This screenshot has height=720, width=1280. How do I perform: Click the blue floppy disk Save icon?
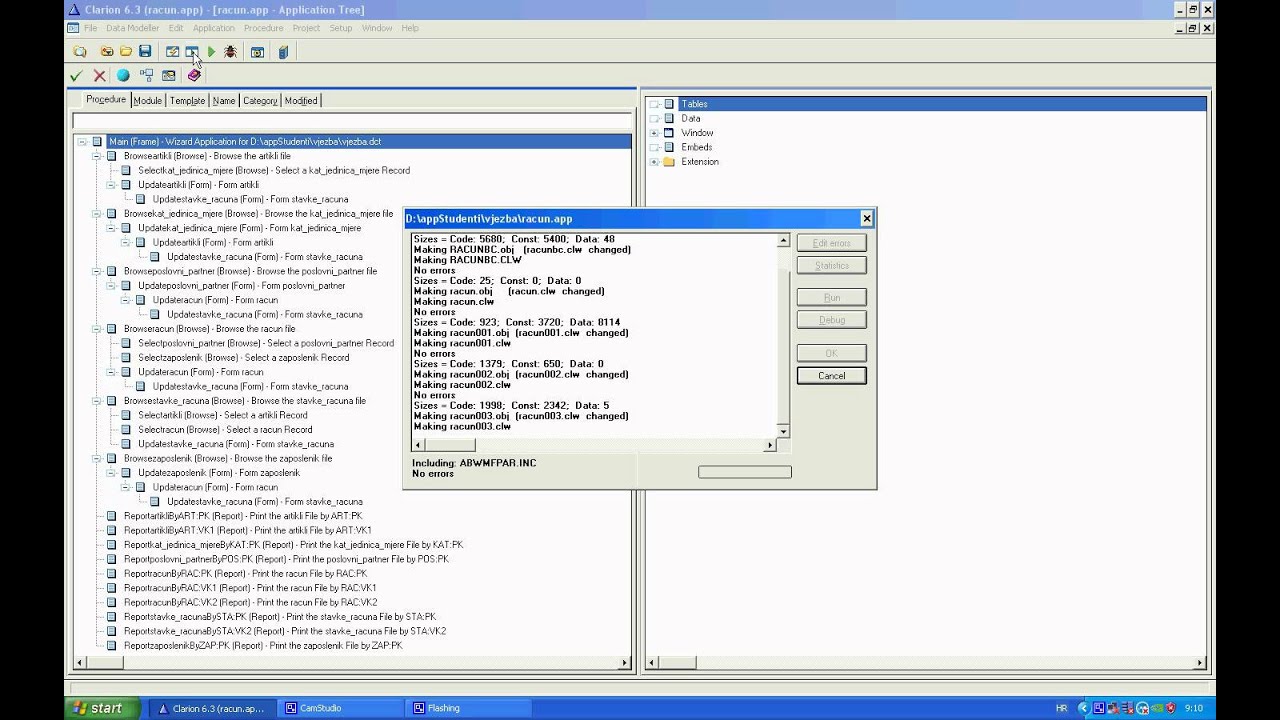(145, 52)
